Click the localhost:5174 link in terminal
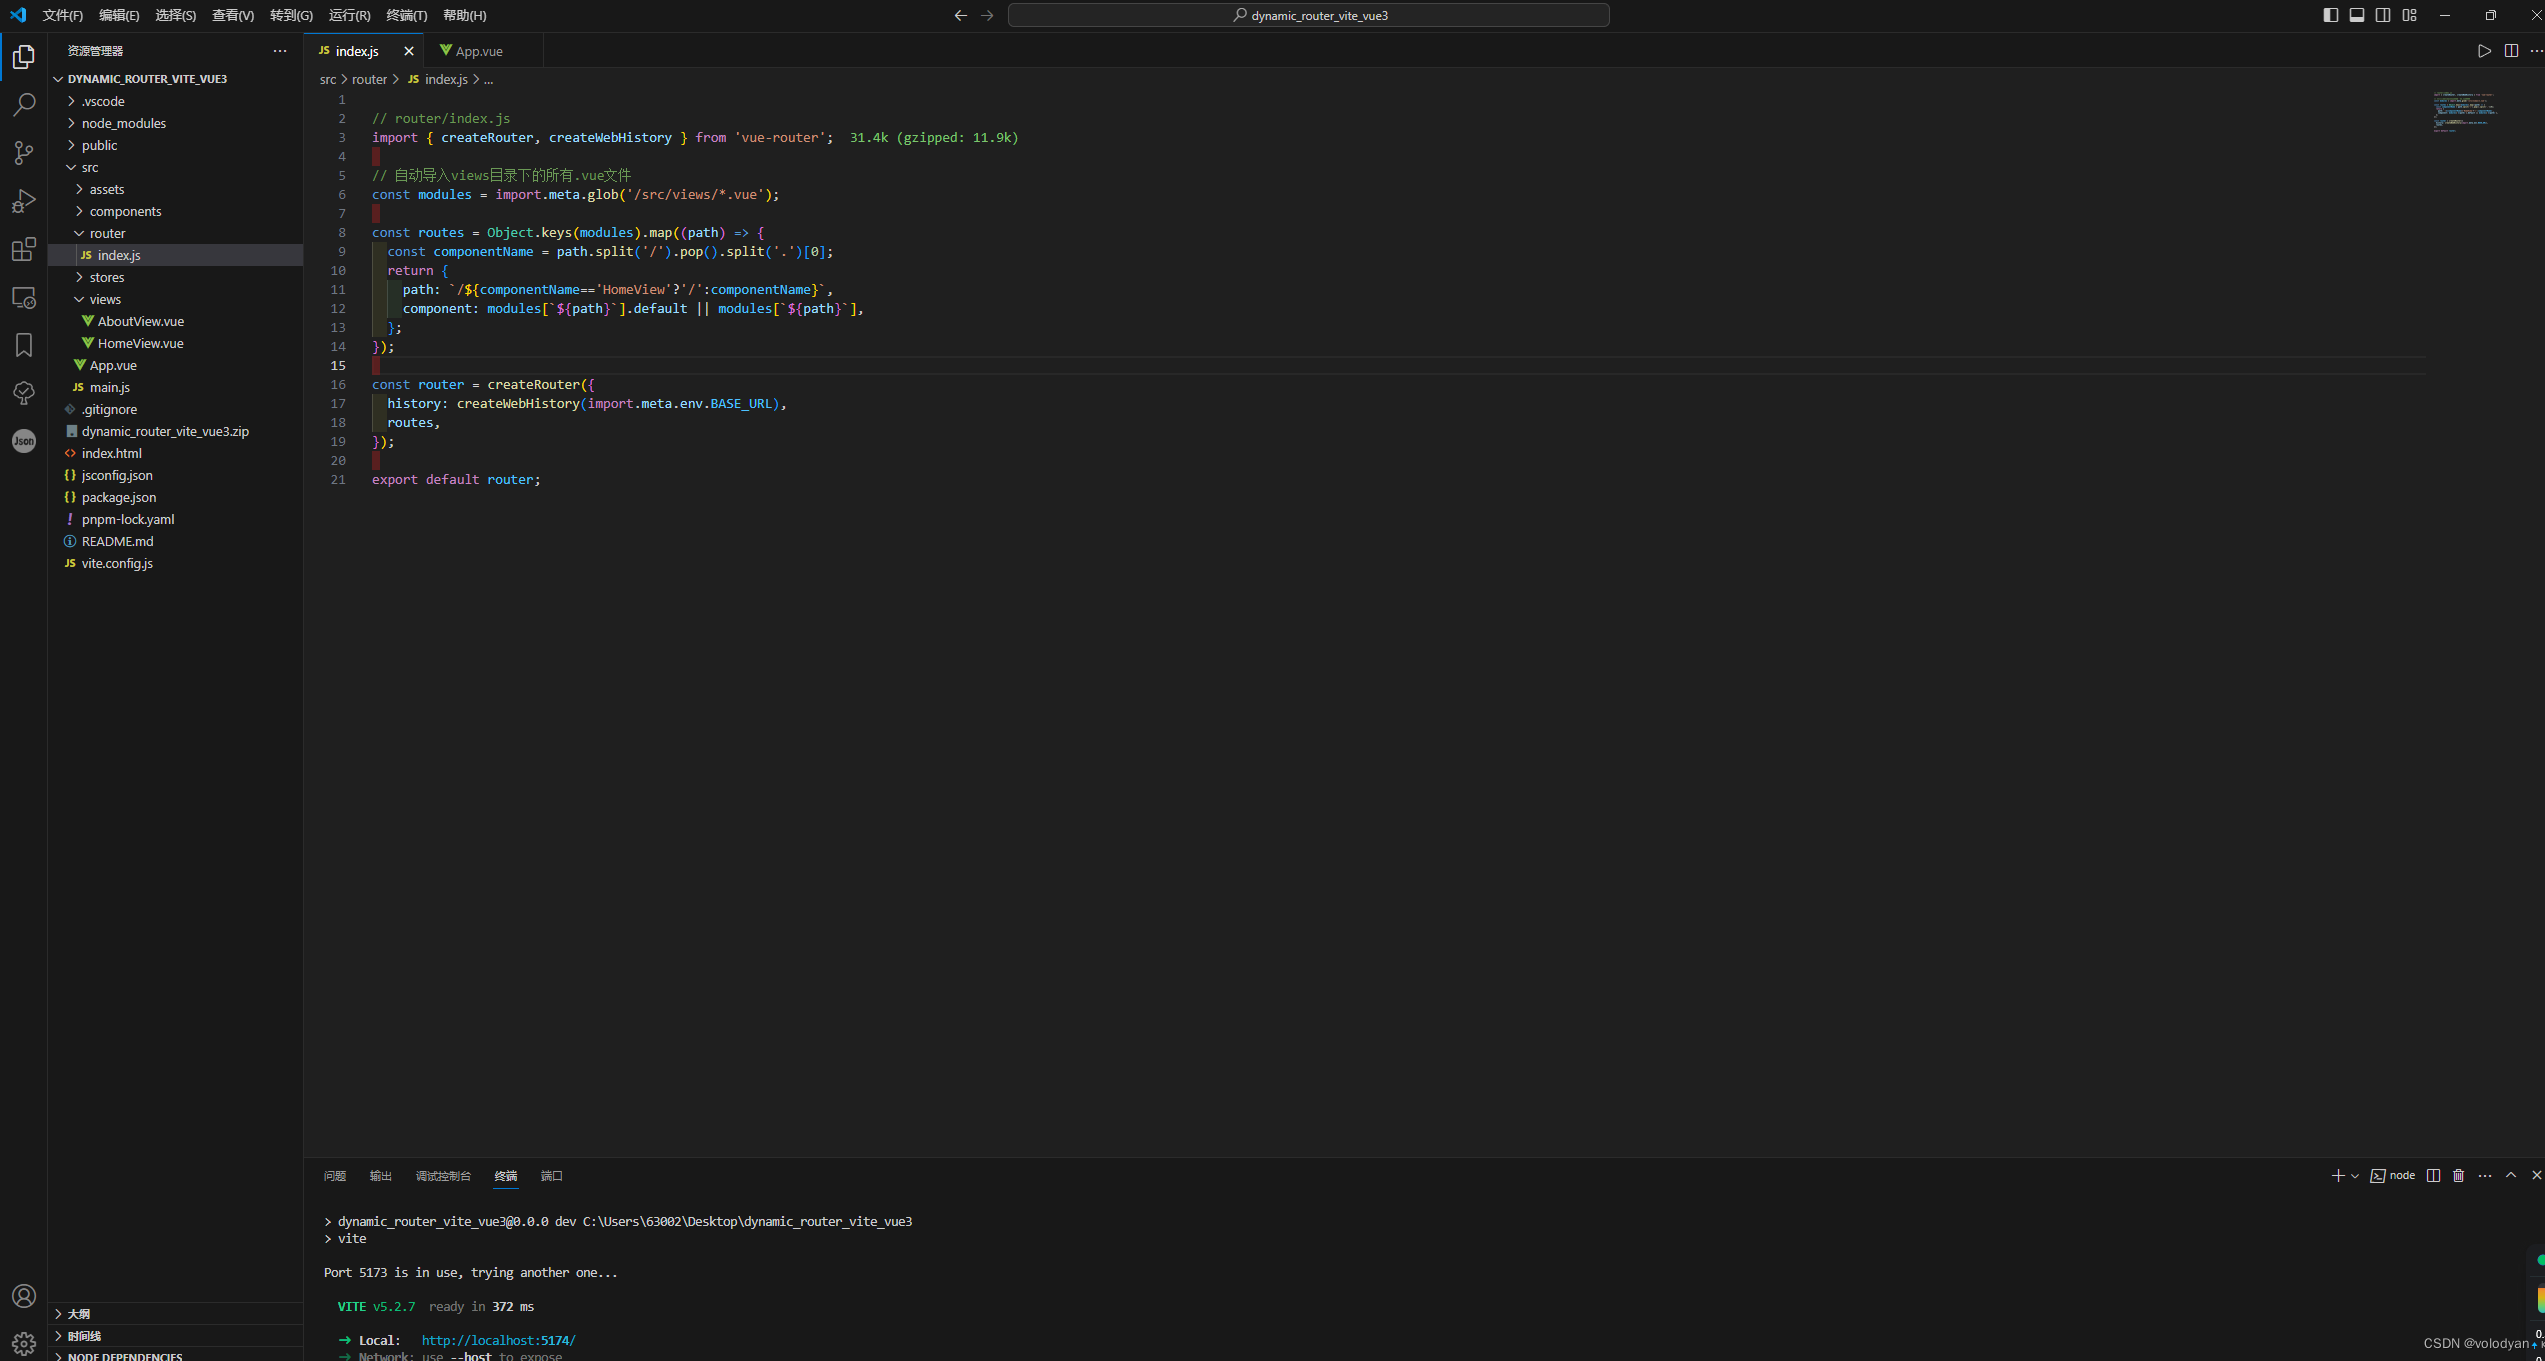 [x=498, y=1339]
